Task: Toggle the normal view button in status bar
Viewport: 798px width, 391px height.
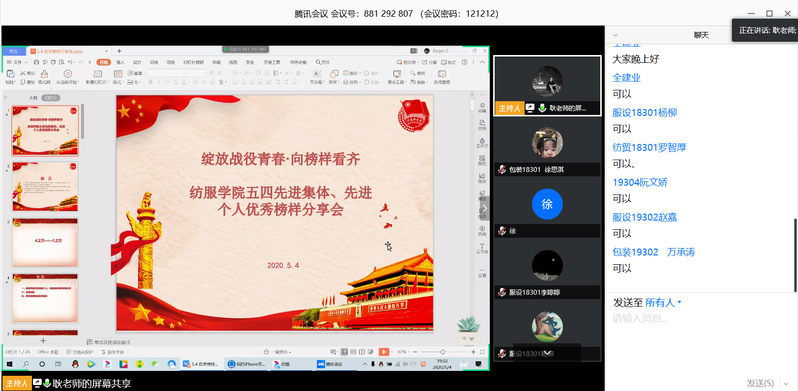Action: [x=345, y=351]
